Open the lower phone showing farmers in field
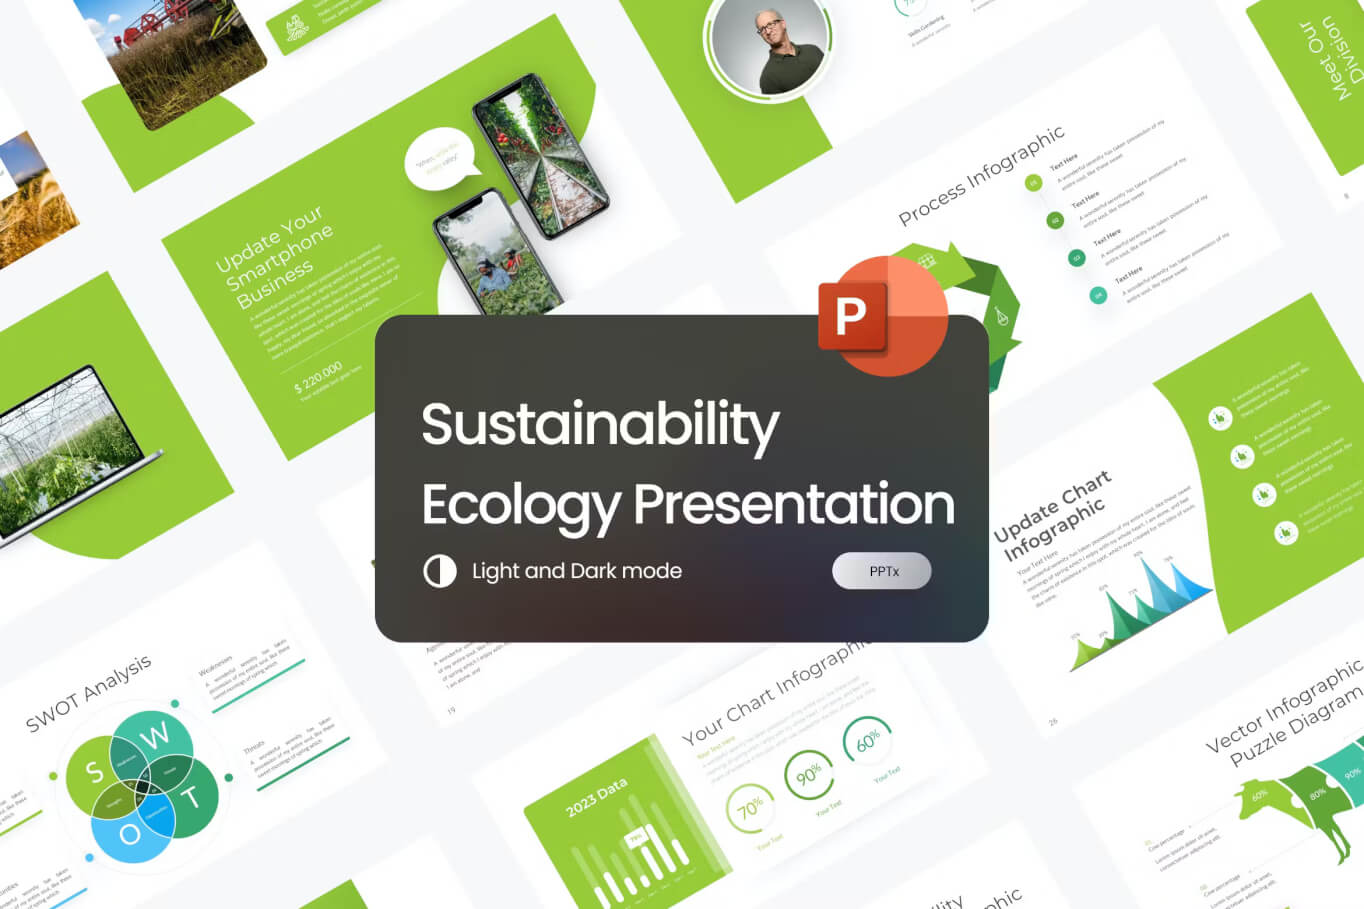This screenshot has height=909, width=1364. coord(496,250)
